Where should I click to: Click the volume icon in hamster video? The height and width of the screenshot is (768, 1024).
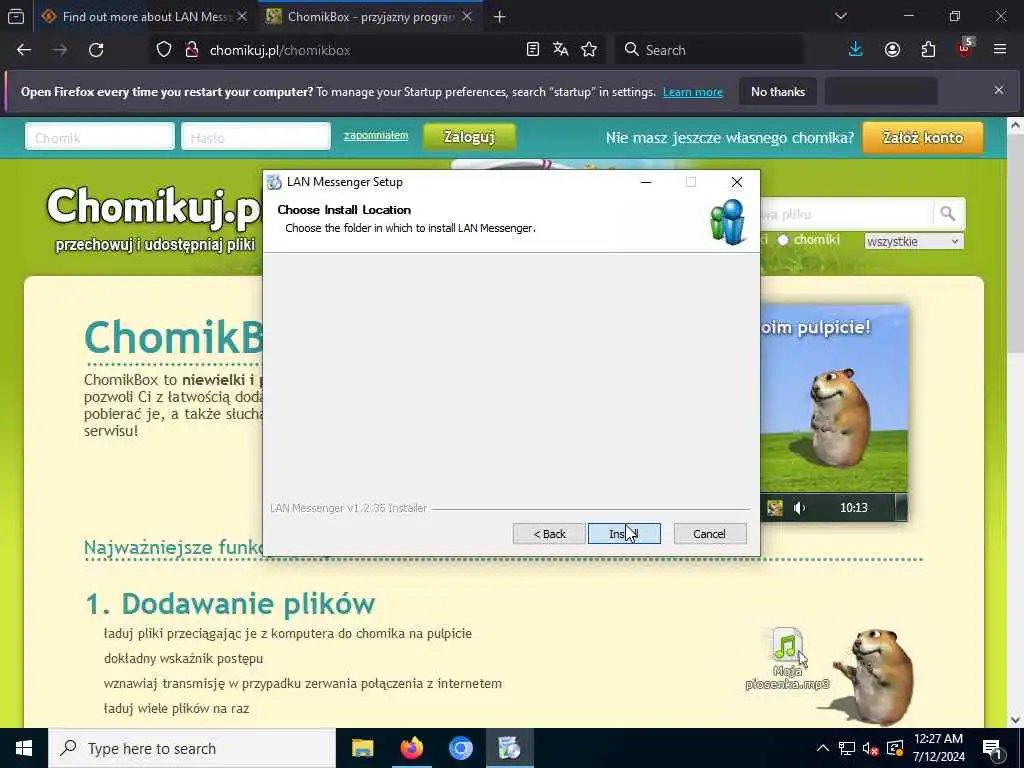[x=799, y=507]
